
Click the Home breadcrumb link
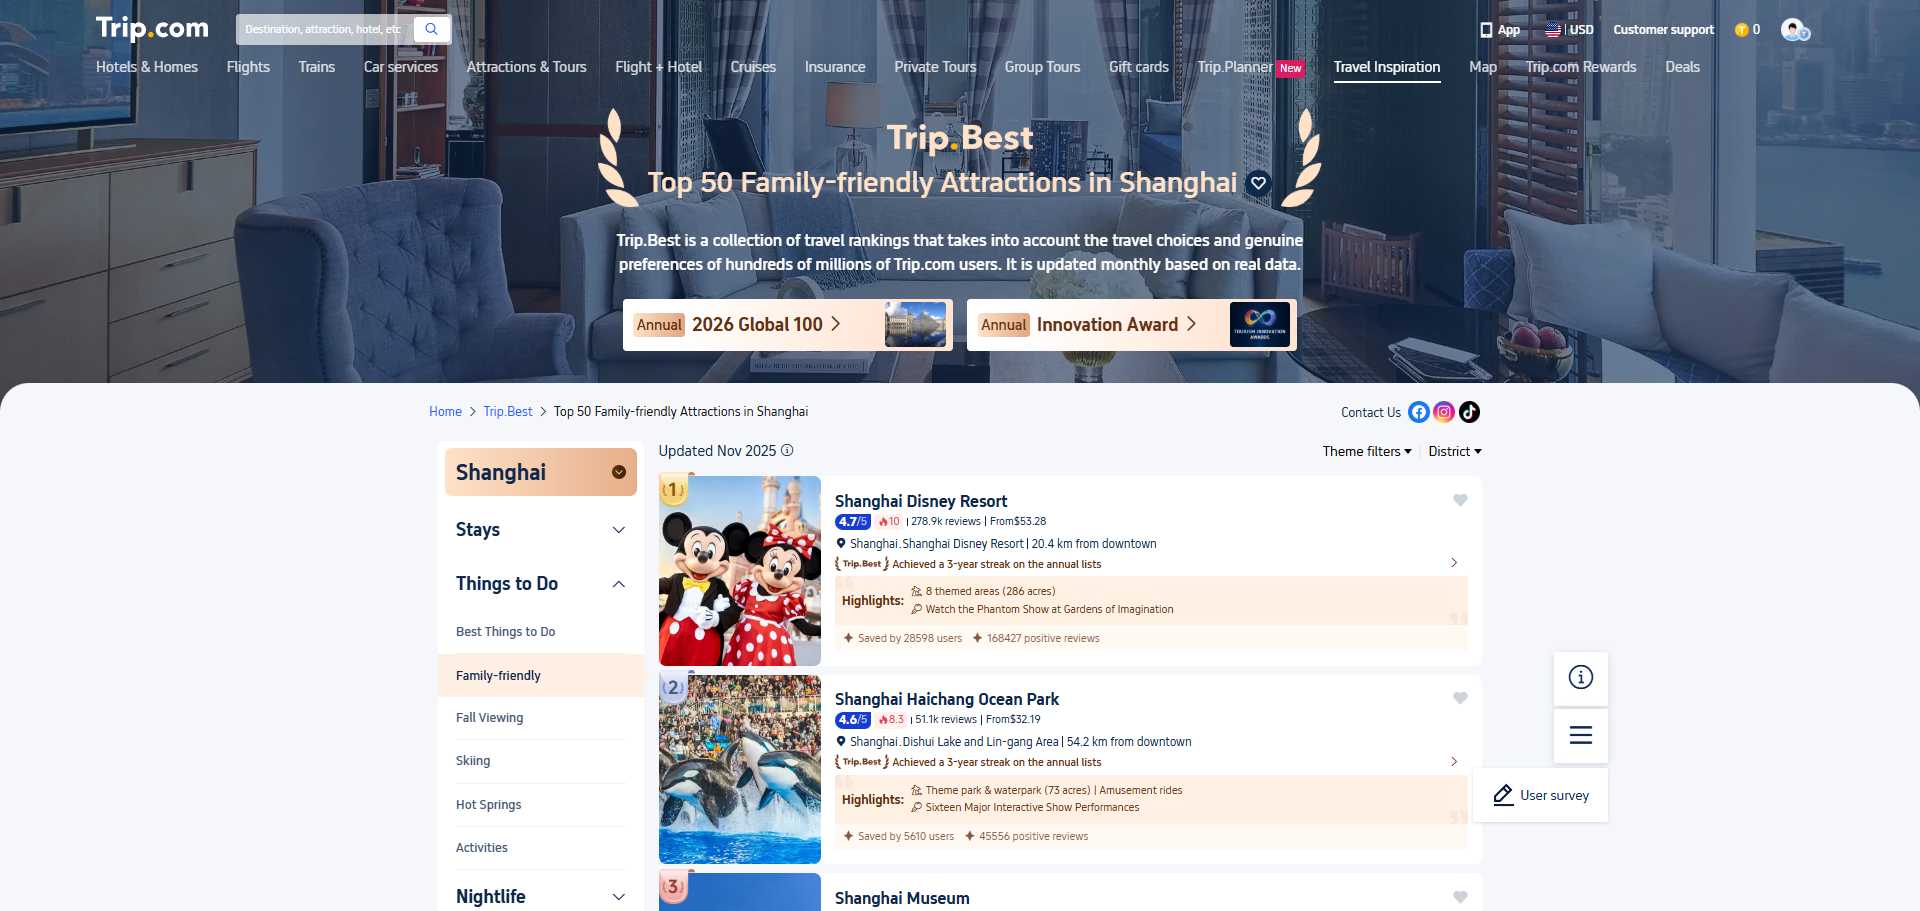click(x=445, y=411)
